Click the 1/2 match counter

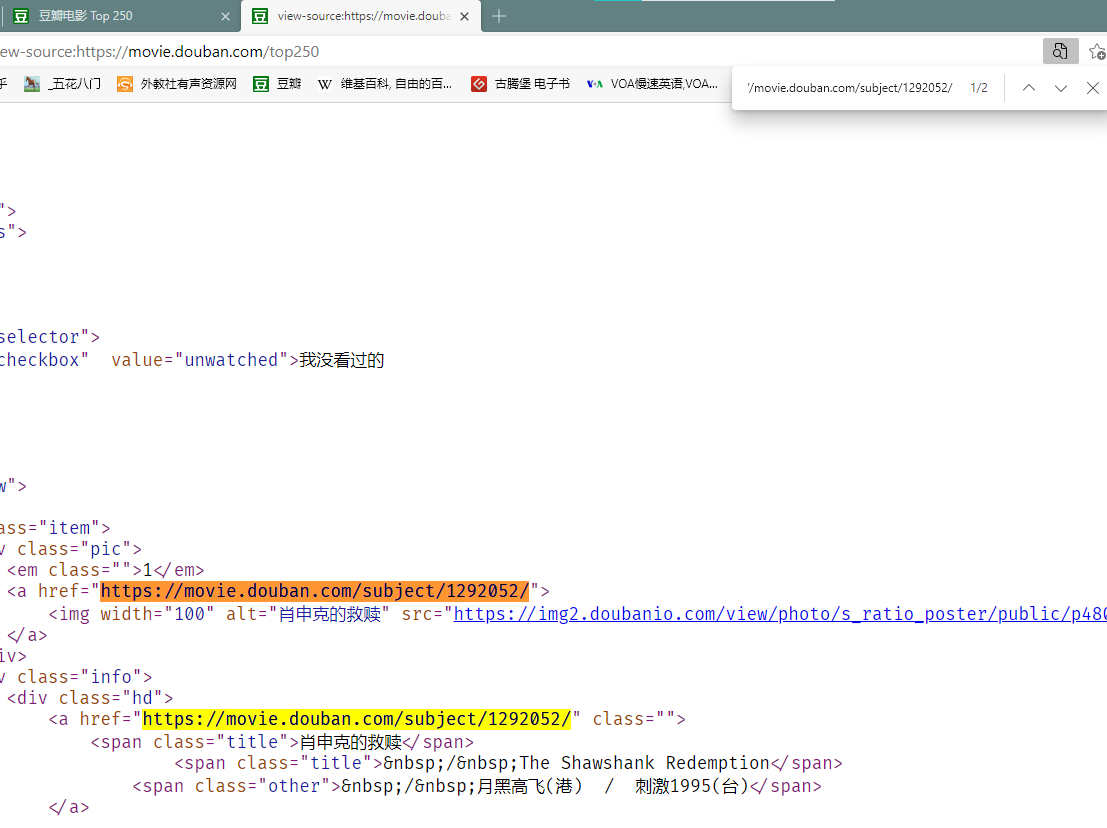coord(979,88)
